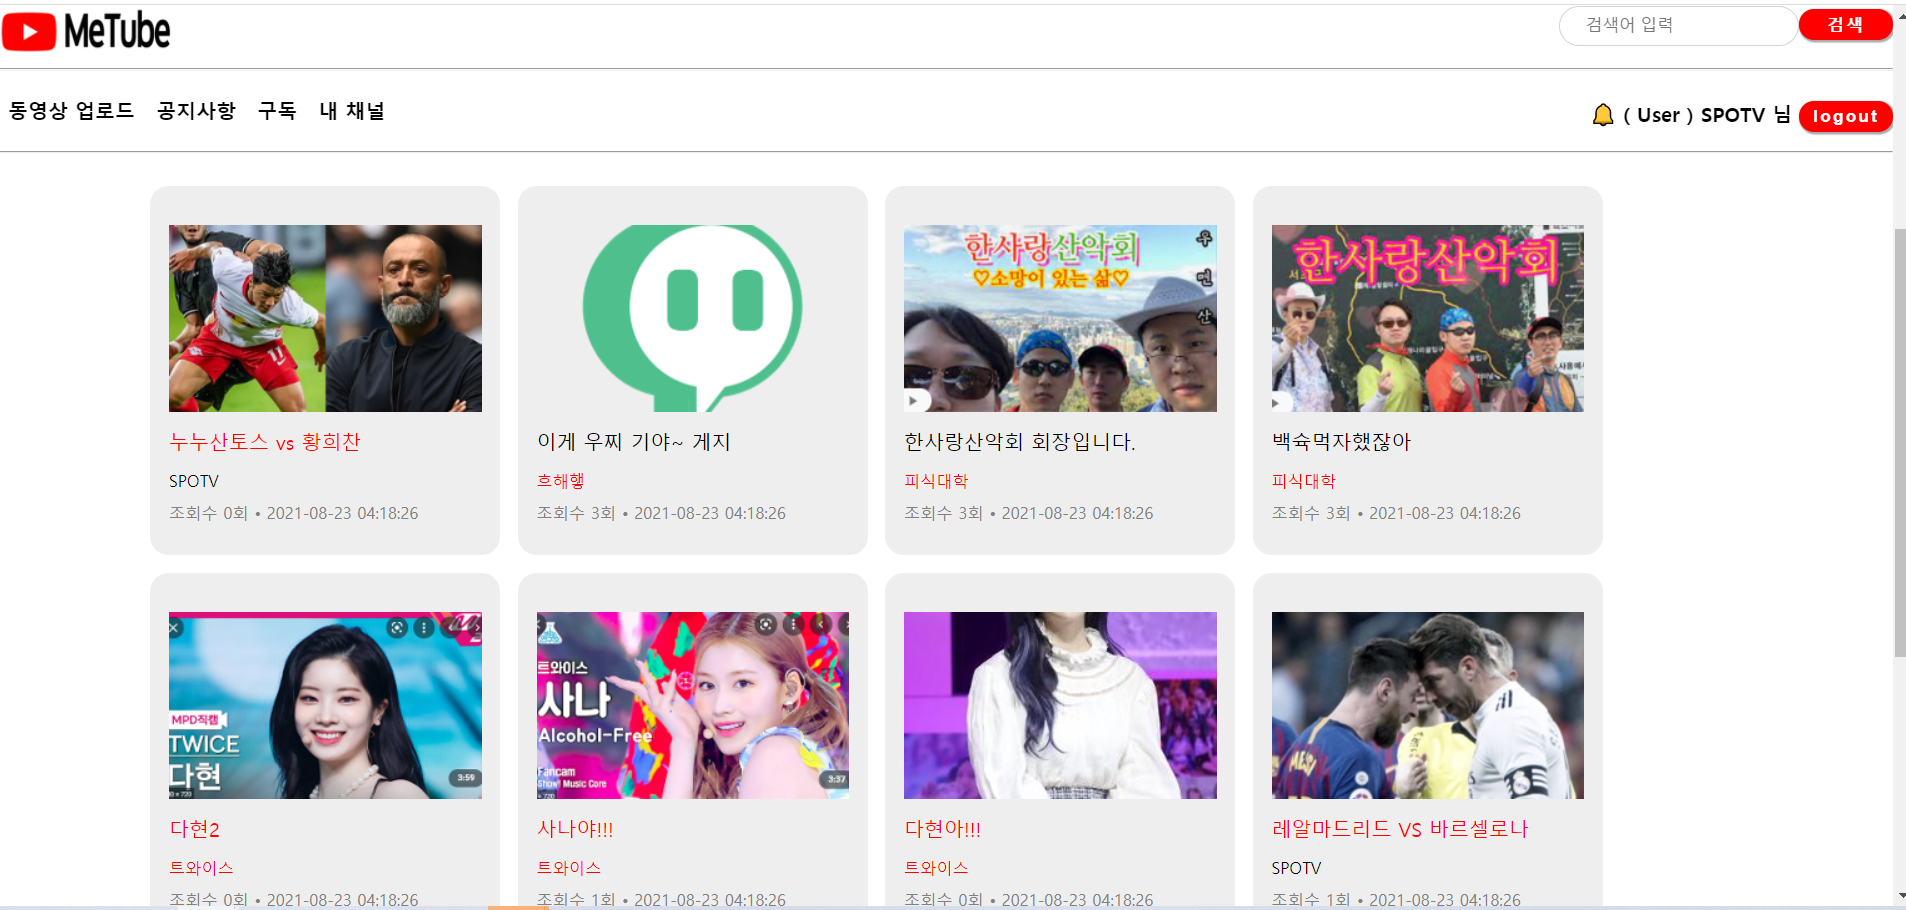Click the title 백숙먹자했잖아

pyautogui.click(x=1341, y=442)
